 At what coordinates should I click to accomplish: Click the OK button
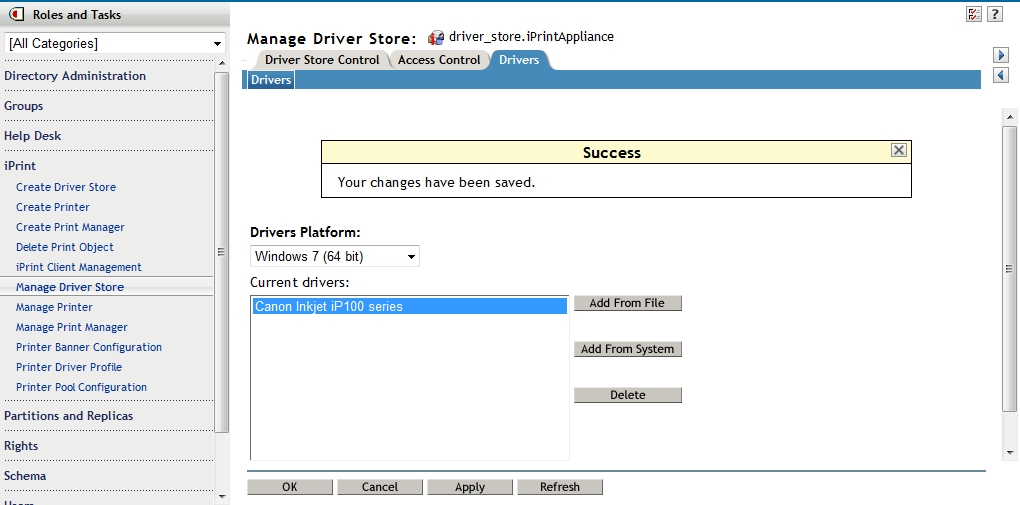[x=290, y=487]
